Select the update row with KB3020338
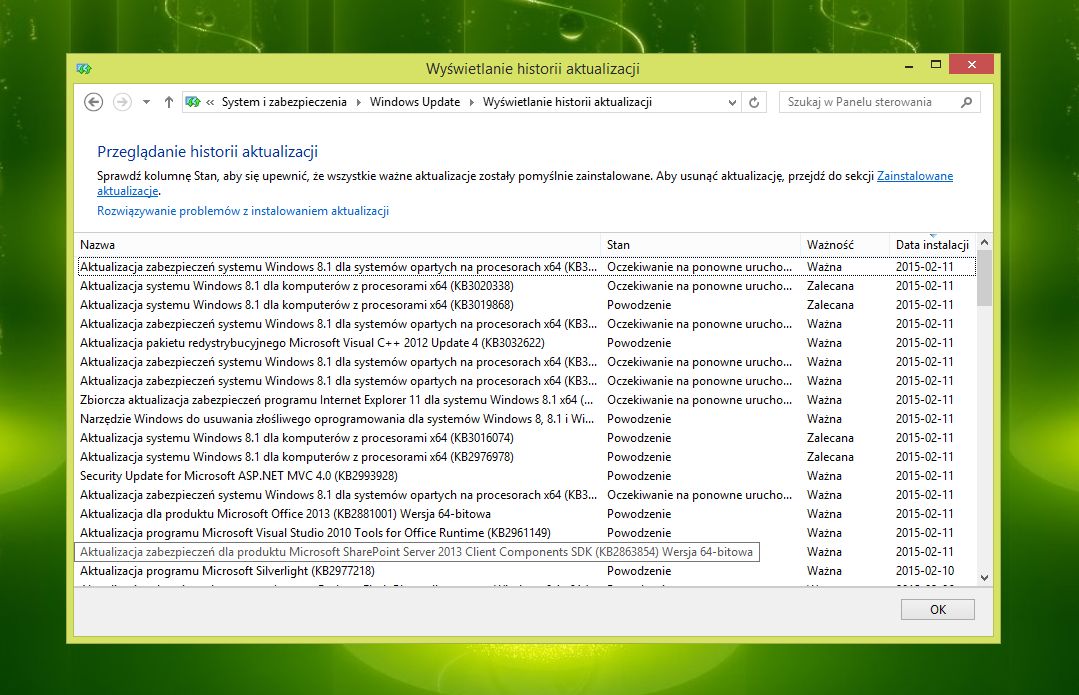 (526, 286)
